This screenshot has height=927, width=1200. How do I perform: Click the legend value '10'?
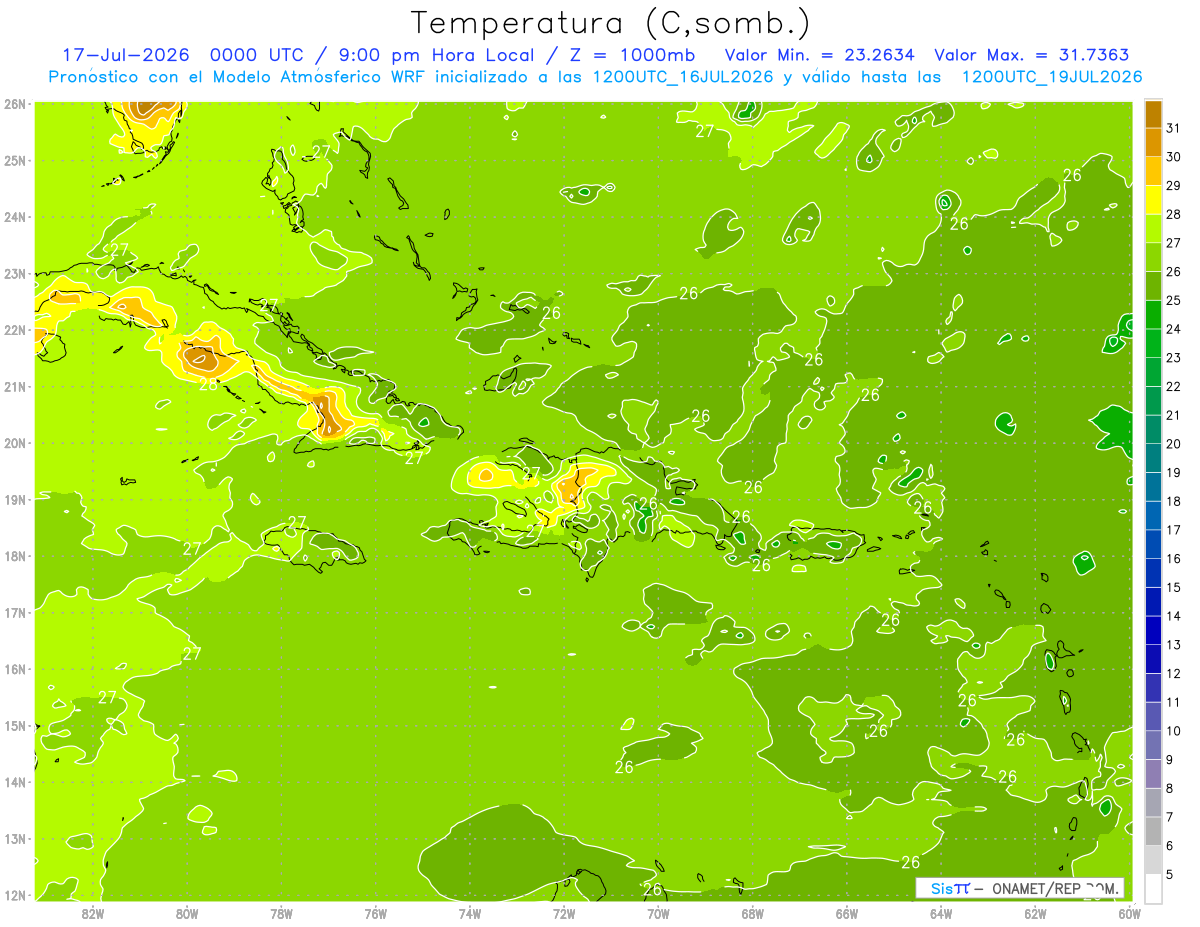1175,731
